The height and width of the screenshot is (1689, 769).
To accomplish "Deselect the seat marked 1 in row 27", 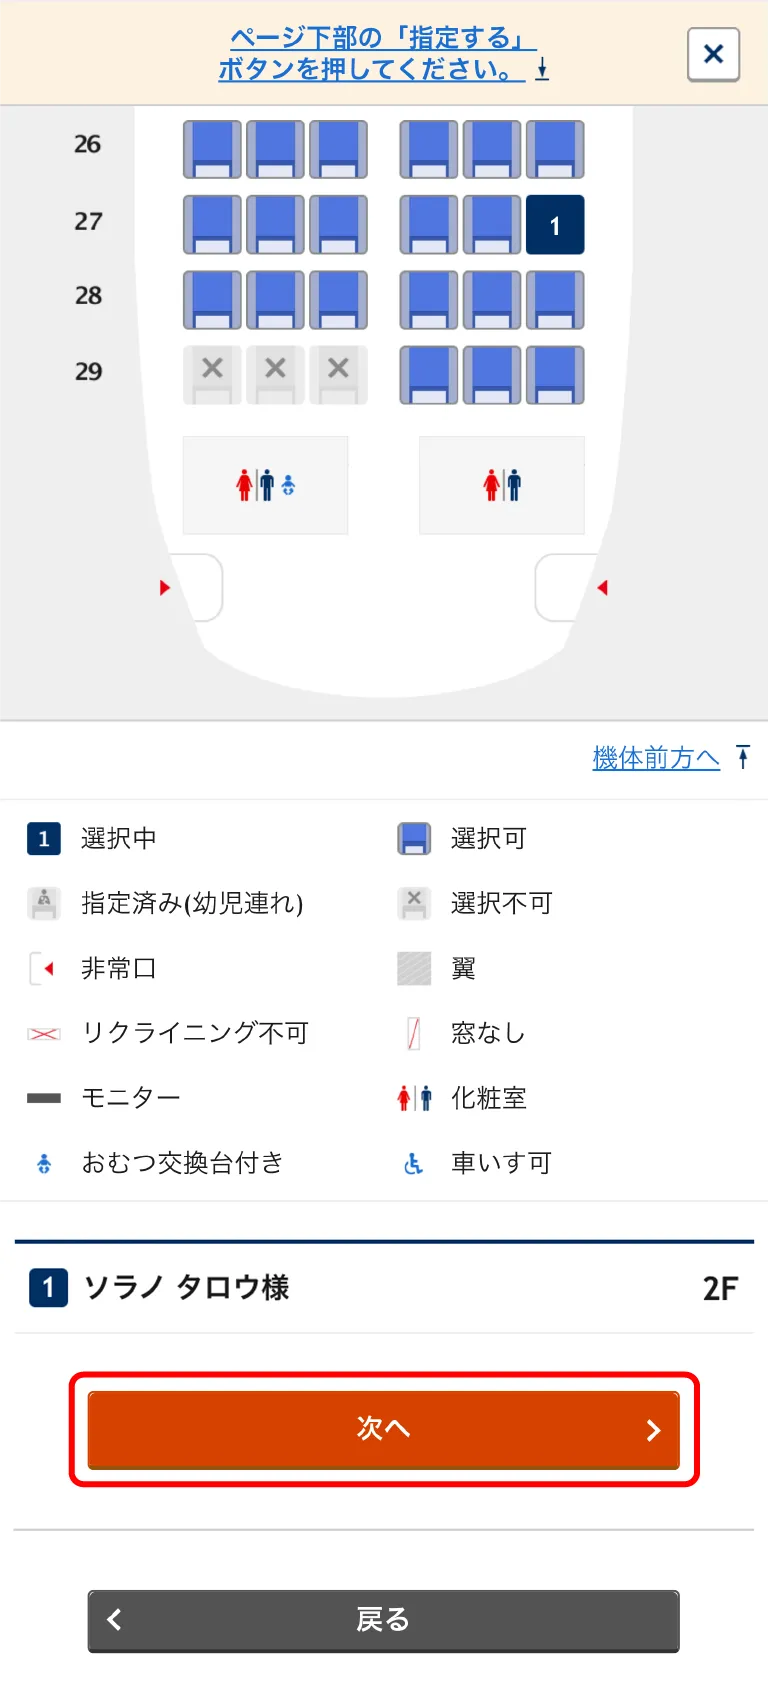I will tap(555, 223).
